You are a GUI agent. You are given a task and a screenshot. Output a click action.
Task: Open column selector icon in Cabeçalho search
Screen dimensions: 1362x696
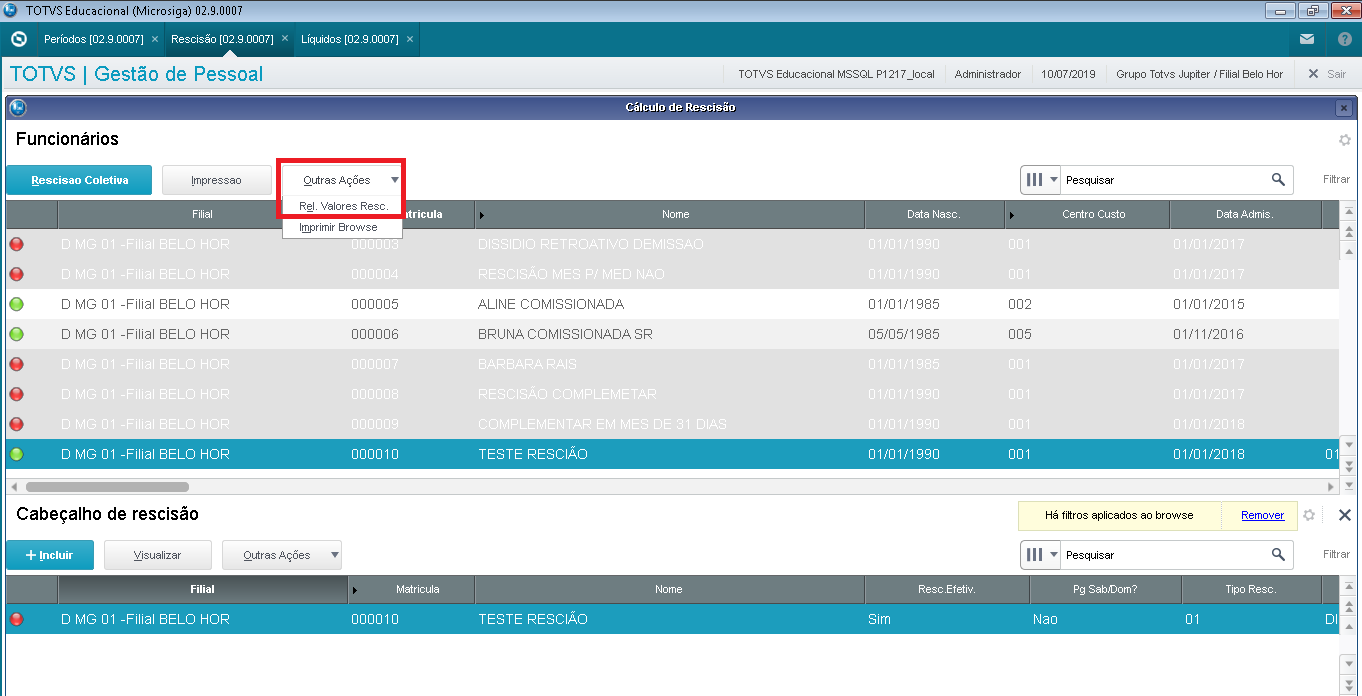(x=1041, y=554)
